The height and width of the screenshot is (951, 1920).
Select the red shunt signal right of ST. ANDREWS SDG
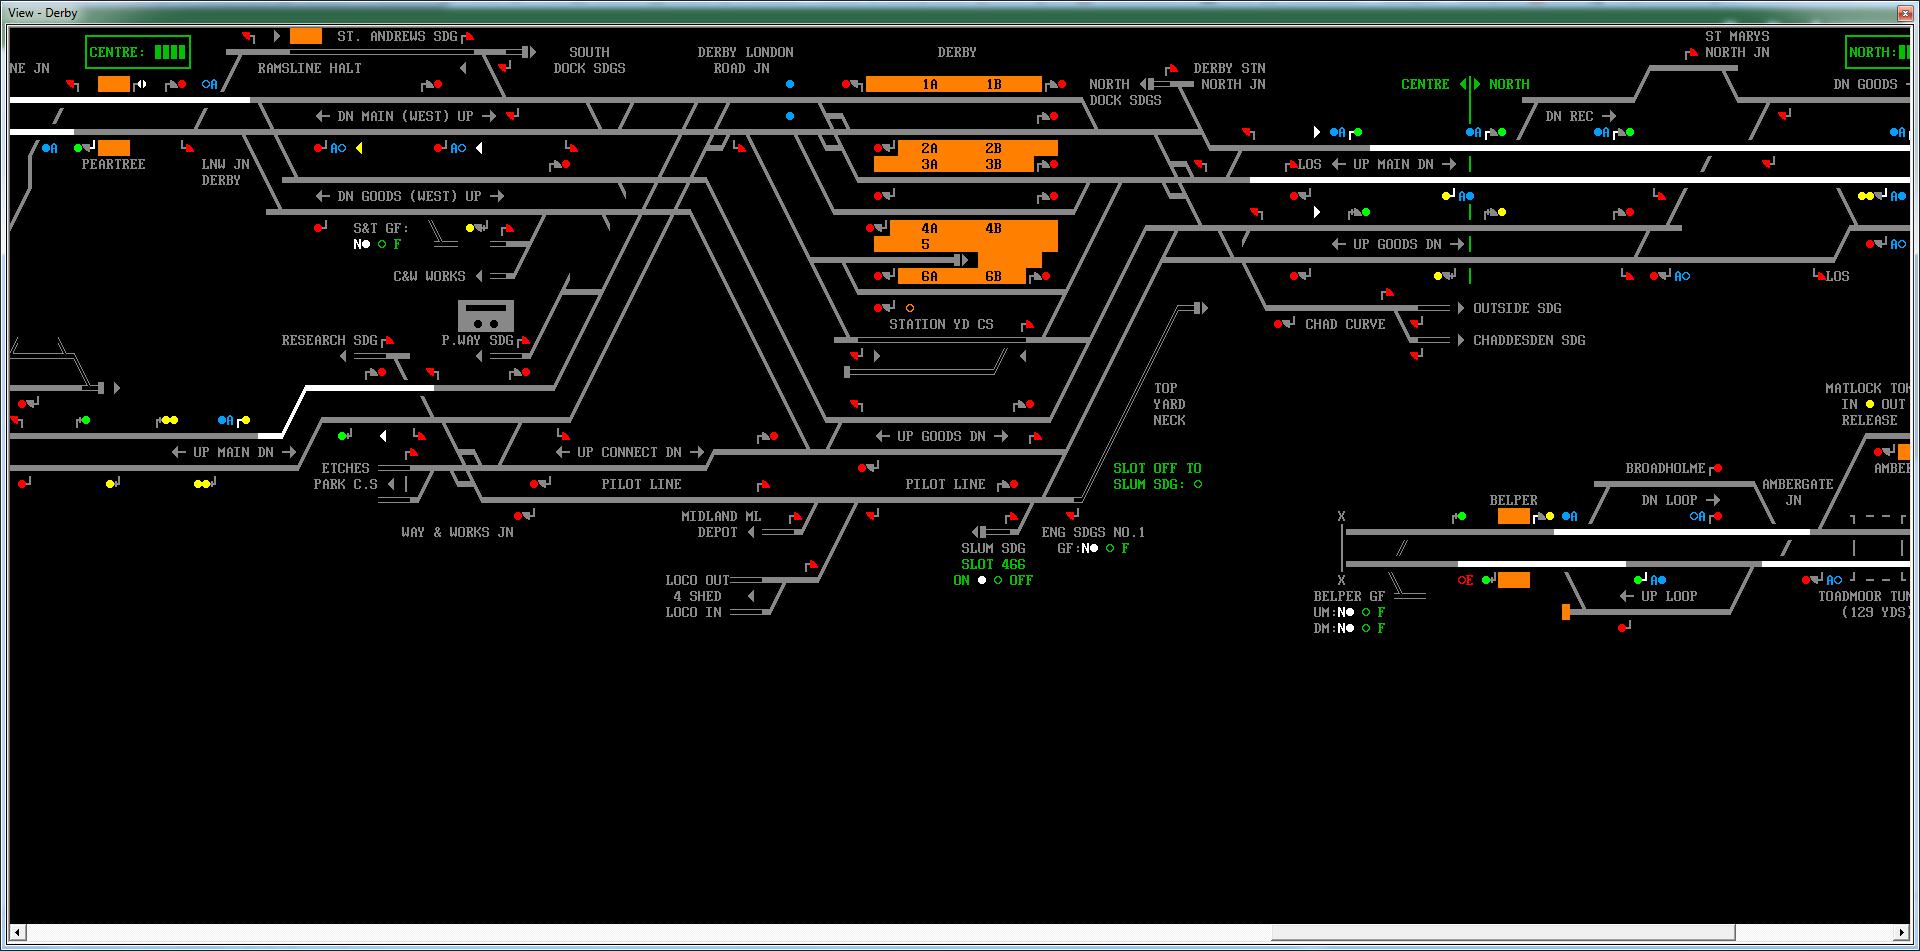[468, 37]
